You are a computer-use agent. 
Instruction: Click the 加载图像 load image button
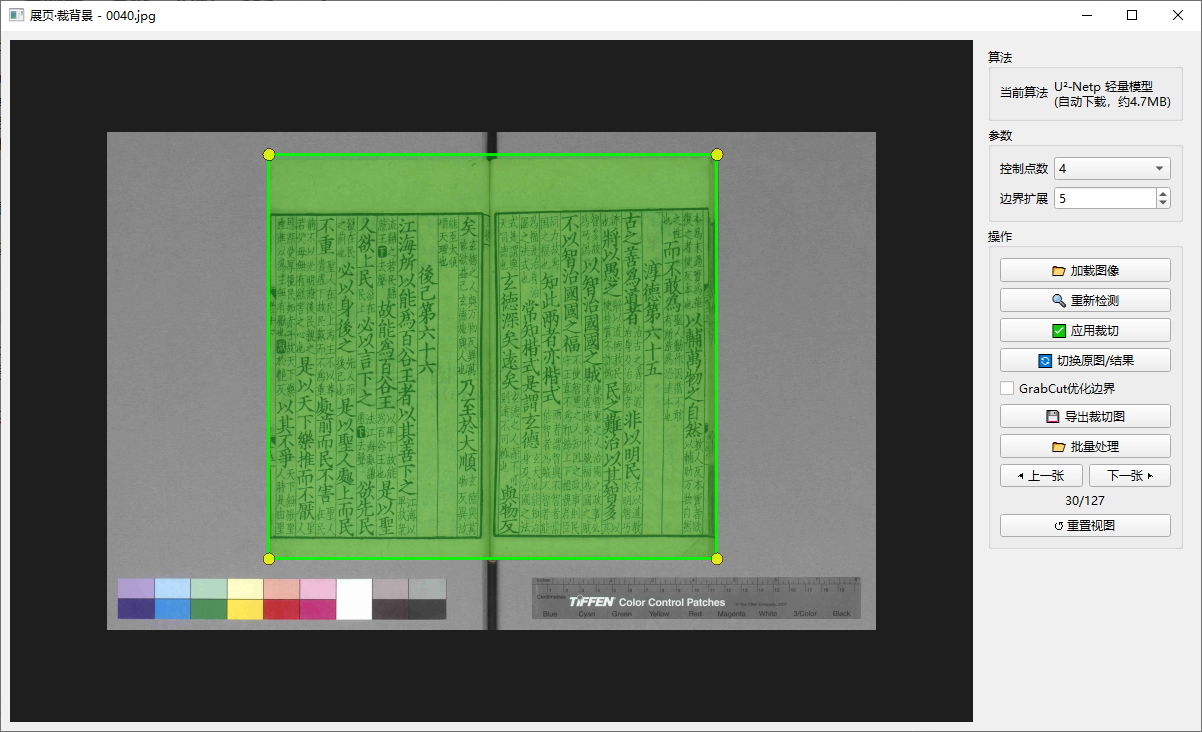[1085, 270]
